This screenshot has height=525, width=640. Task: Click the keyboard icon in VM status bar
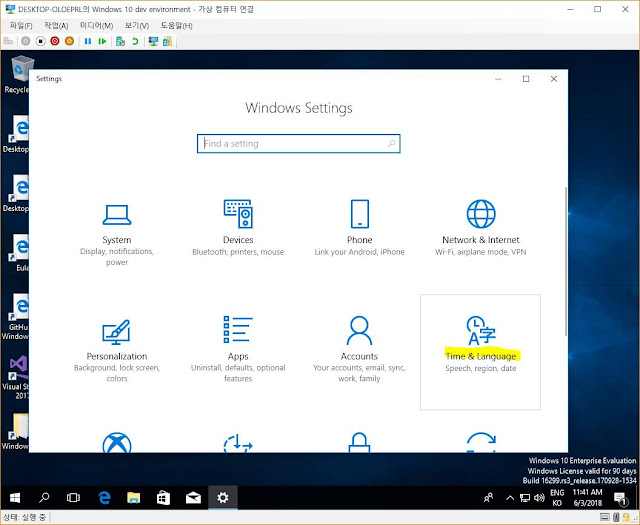[605, 517]
